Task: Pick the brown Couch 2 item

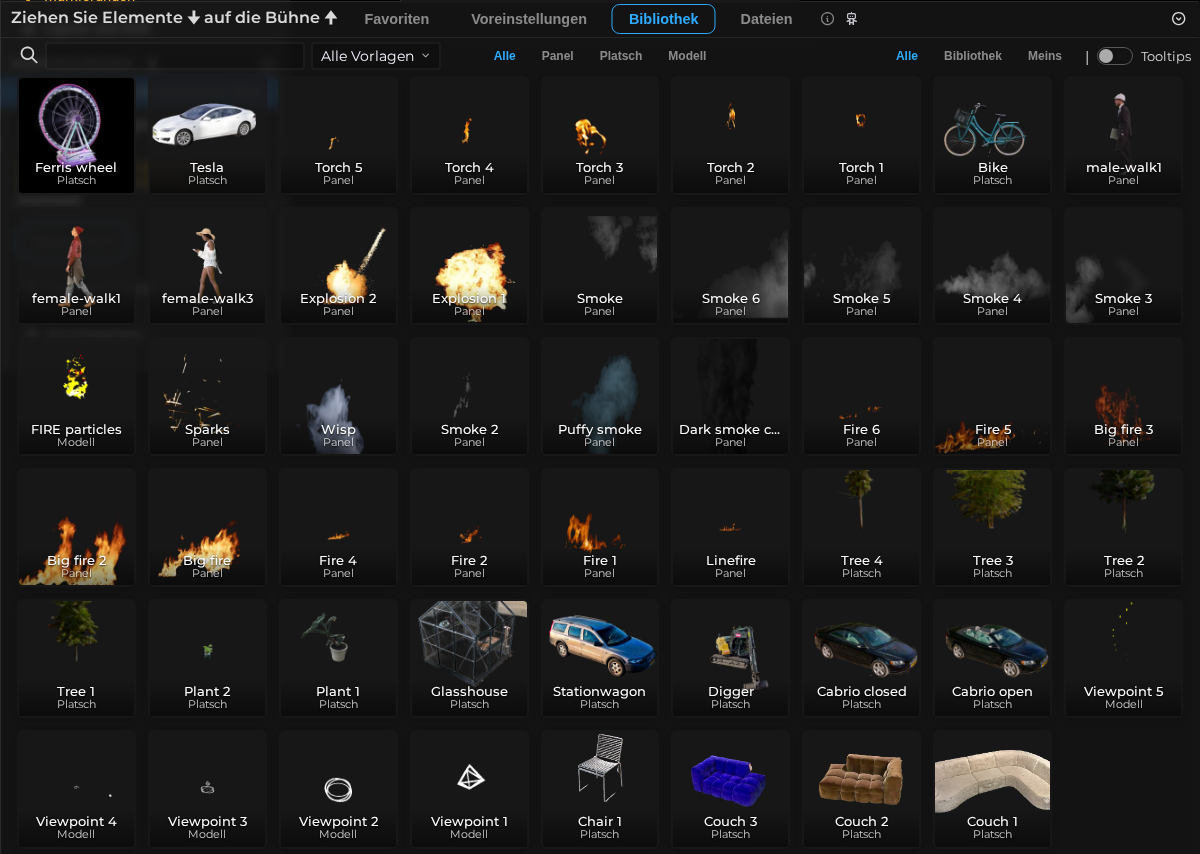Action: coord(861,789)
